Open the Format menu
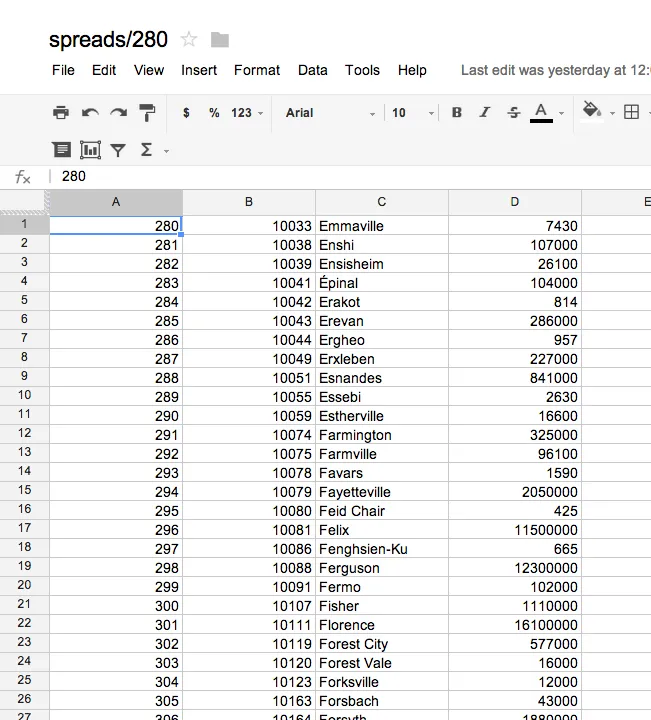Viewport: 651px width, 720px height. pyautogui.click(x=257, y=70)
